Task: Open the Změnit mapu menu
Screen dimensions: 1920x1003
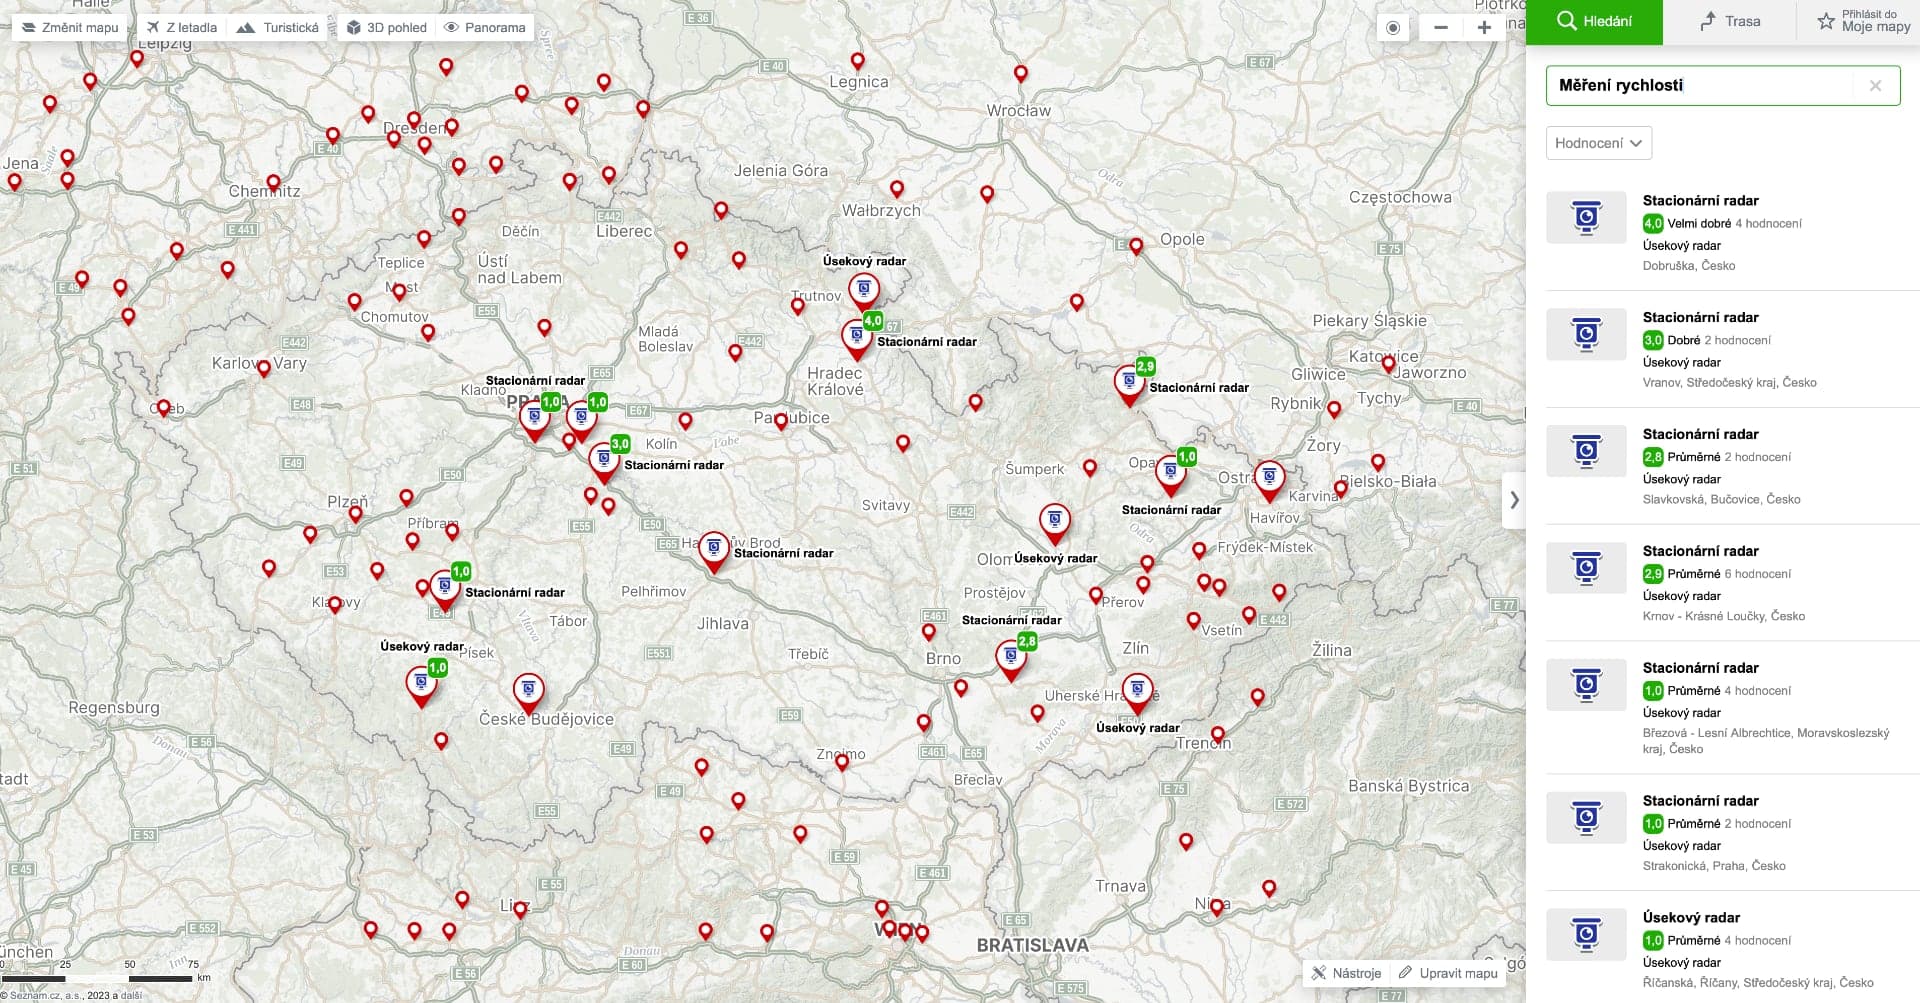Action: click(x=70, y=27)
